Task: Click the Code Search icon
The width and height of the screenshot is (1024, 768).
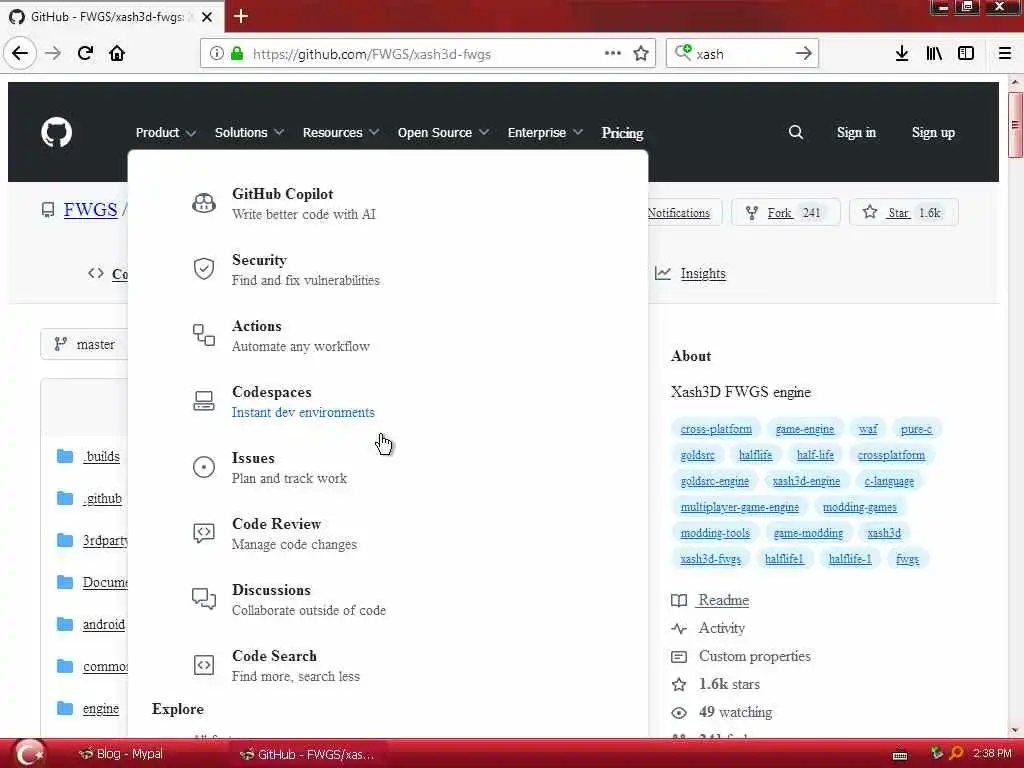Action: tap(204, 665)
